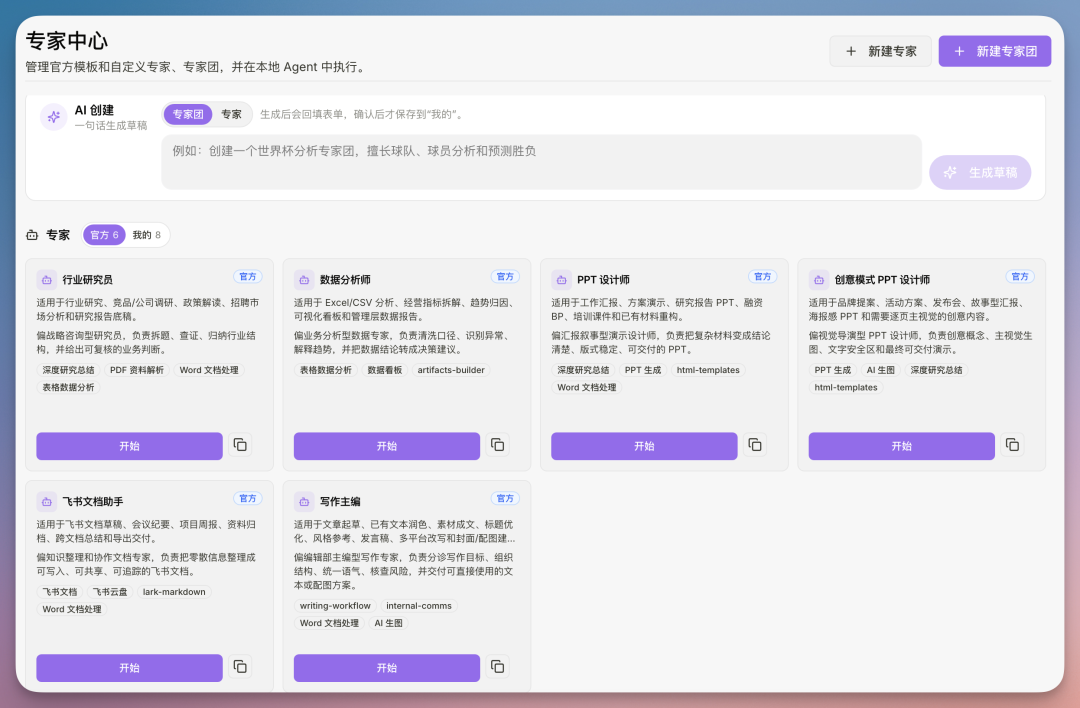1080x708 pixels.
Task: Click the 数据分析师 card title
Action: 345,280
